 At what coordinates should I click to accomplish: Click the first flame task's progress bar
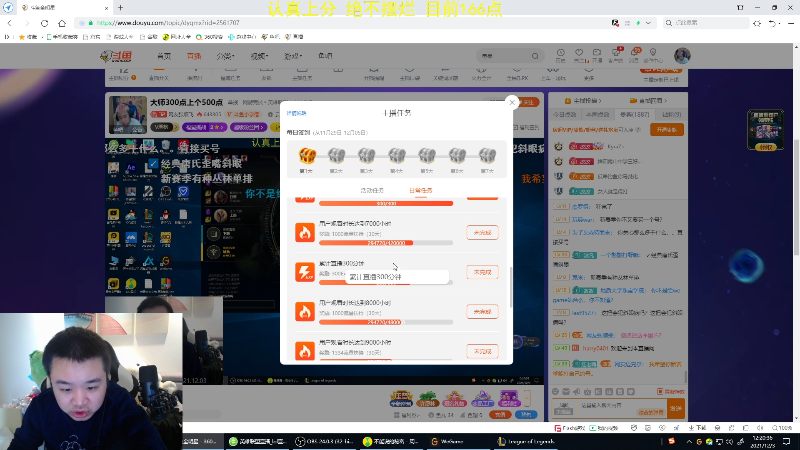coord(386,243)
